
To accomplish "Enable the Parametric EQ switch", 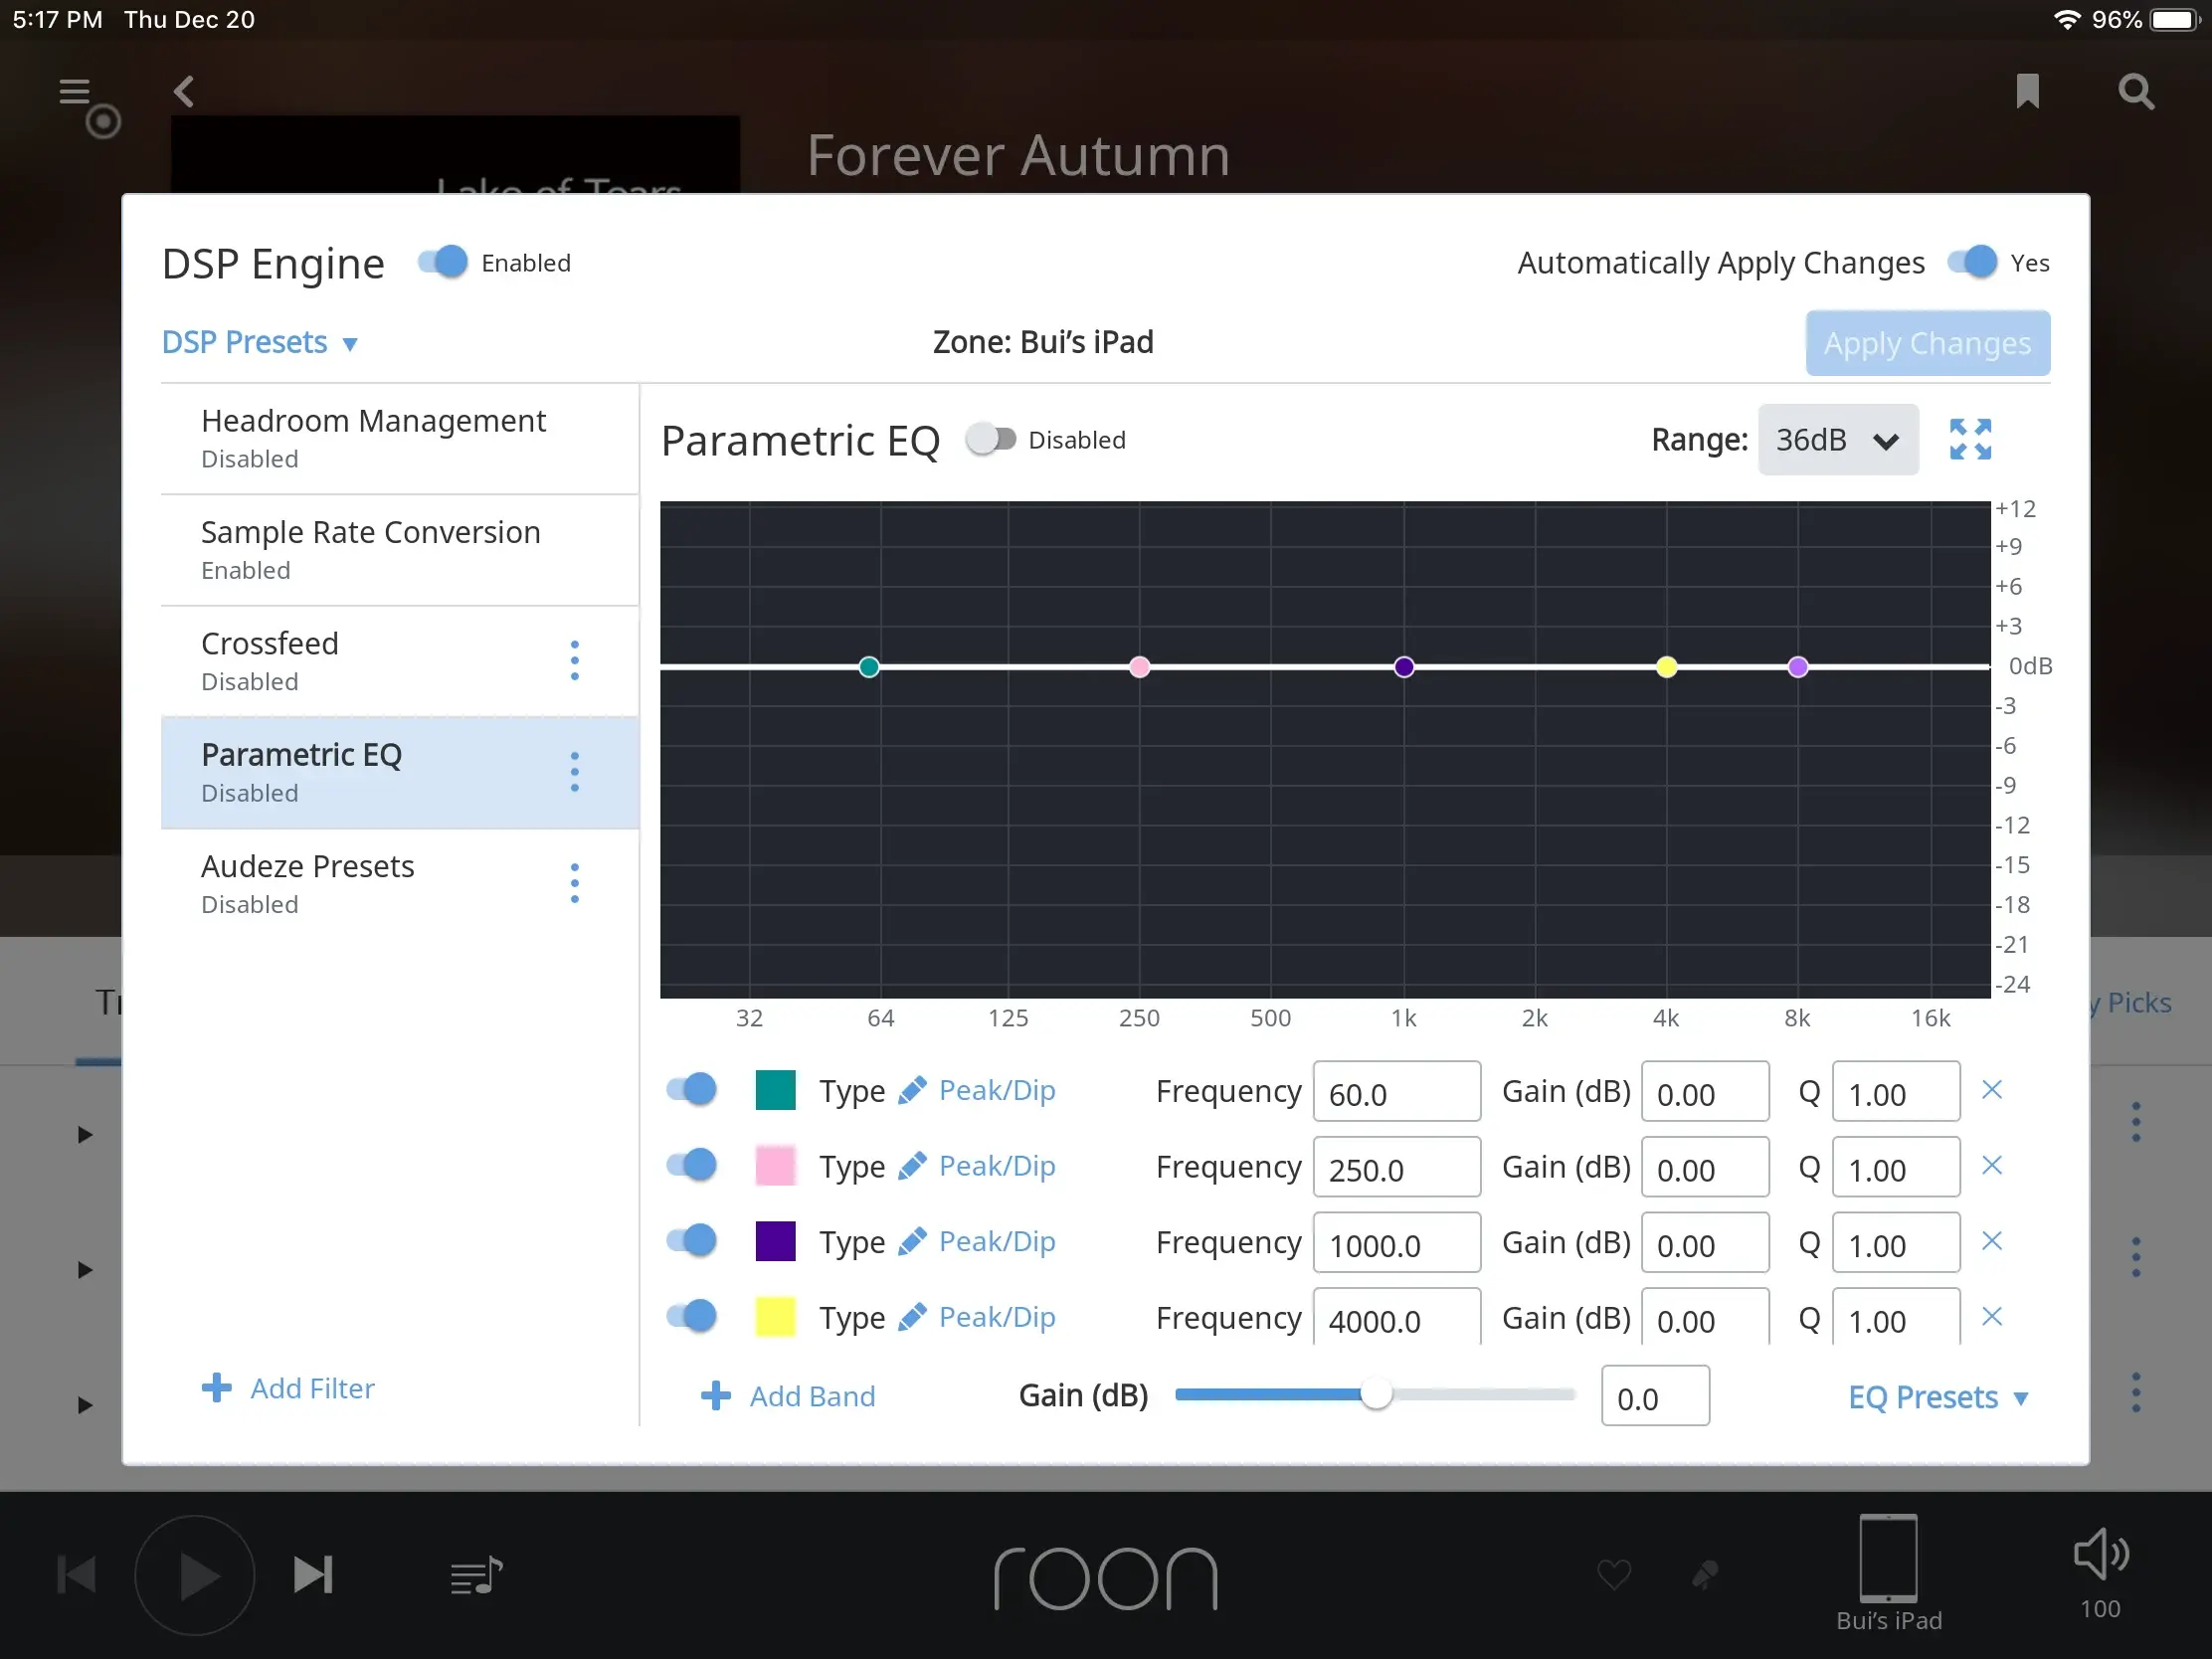I will 991,440.
